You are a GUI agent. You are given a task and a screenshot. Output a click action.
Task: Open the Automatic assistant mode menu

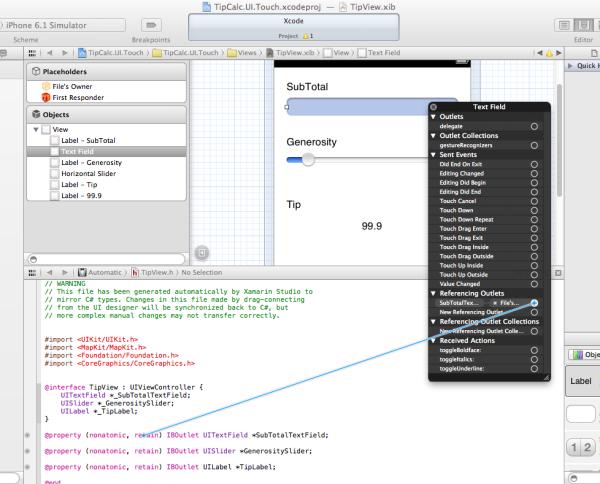[x=100, y=272]
